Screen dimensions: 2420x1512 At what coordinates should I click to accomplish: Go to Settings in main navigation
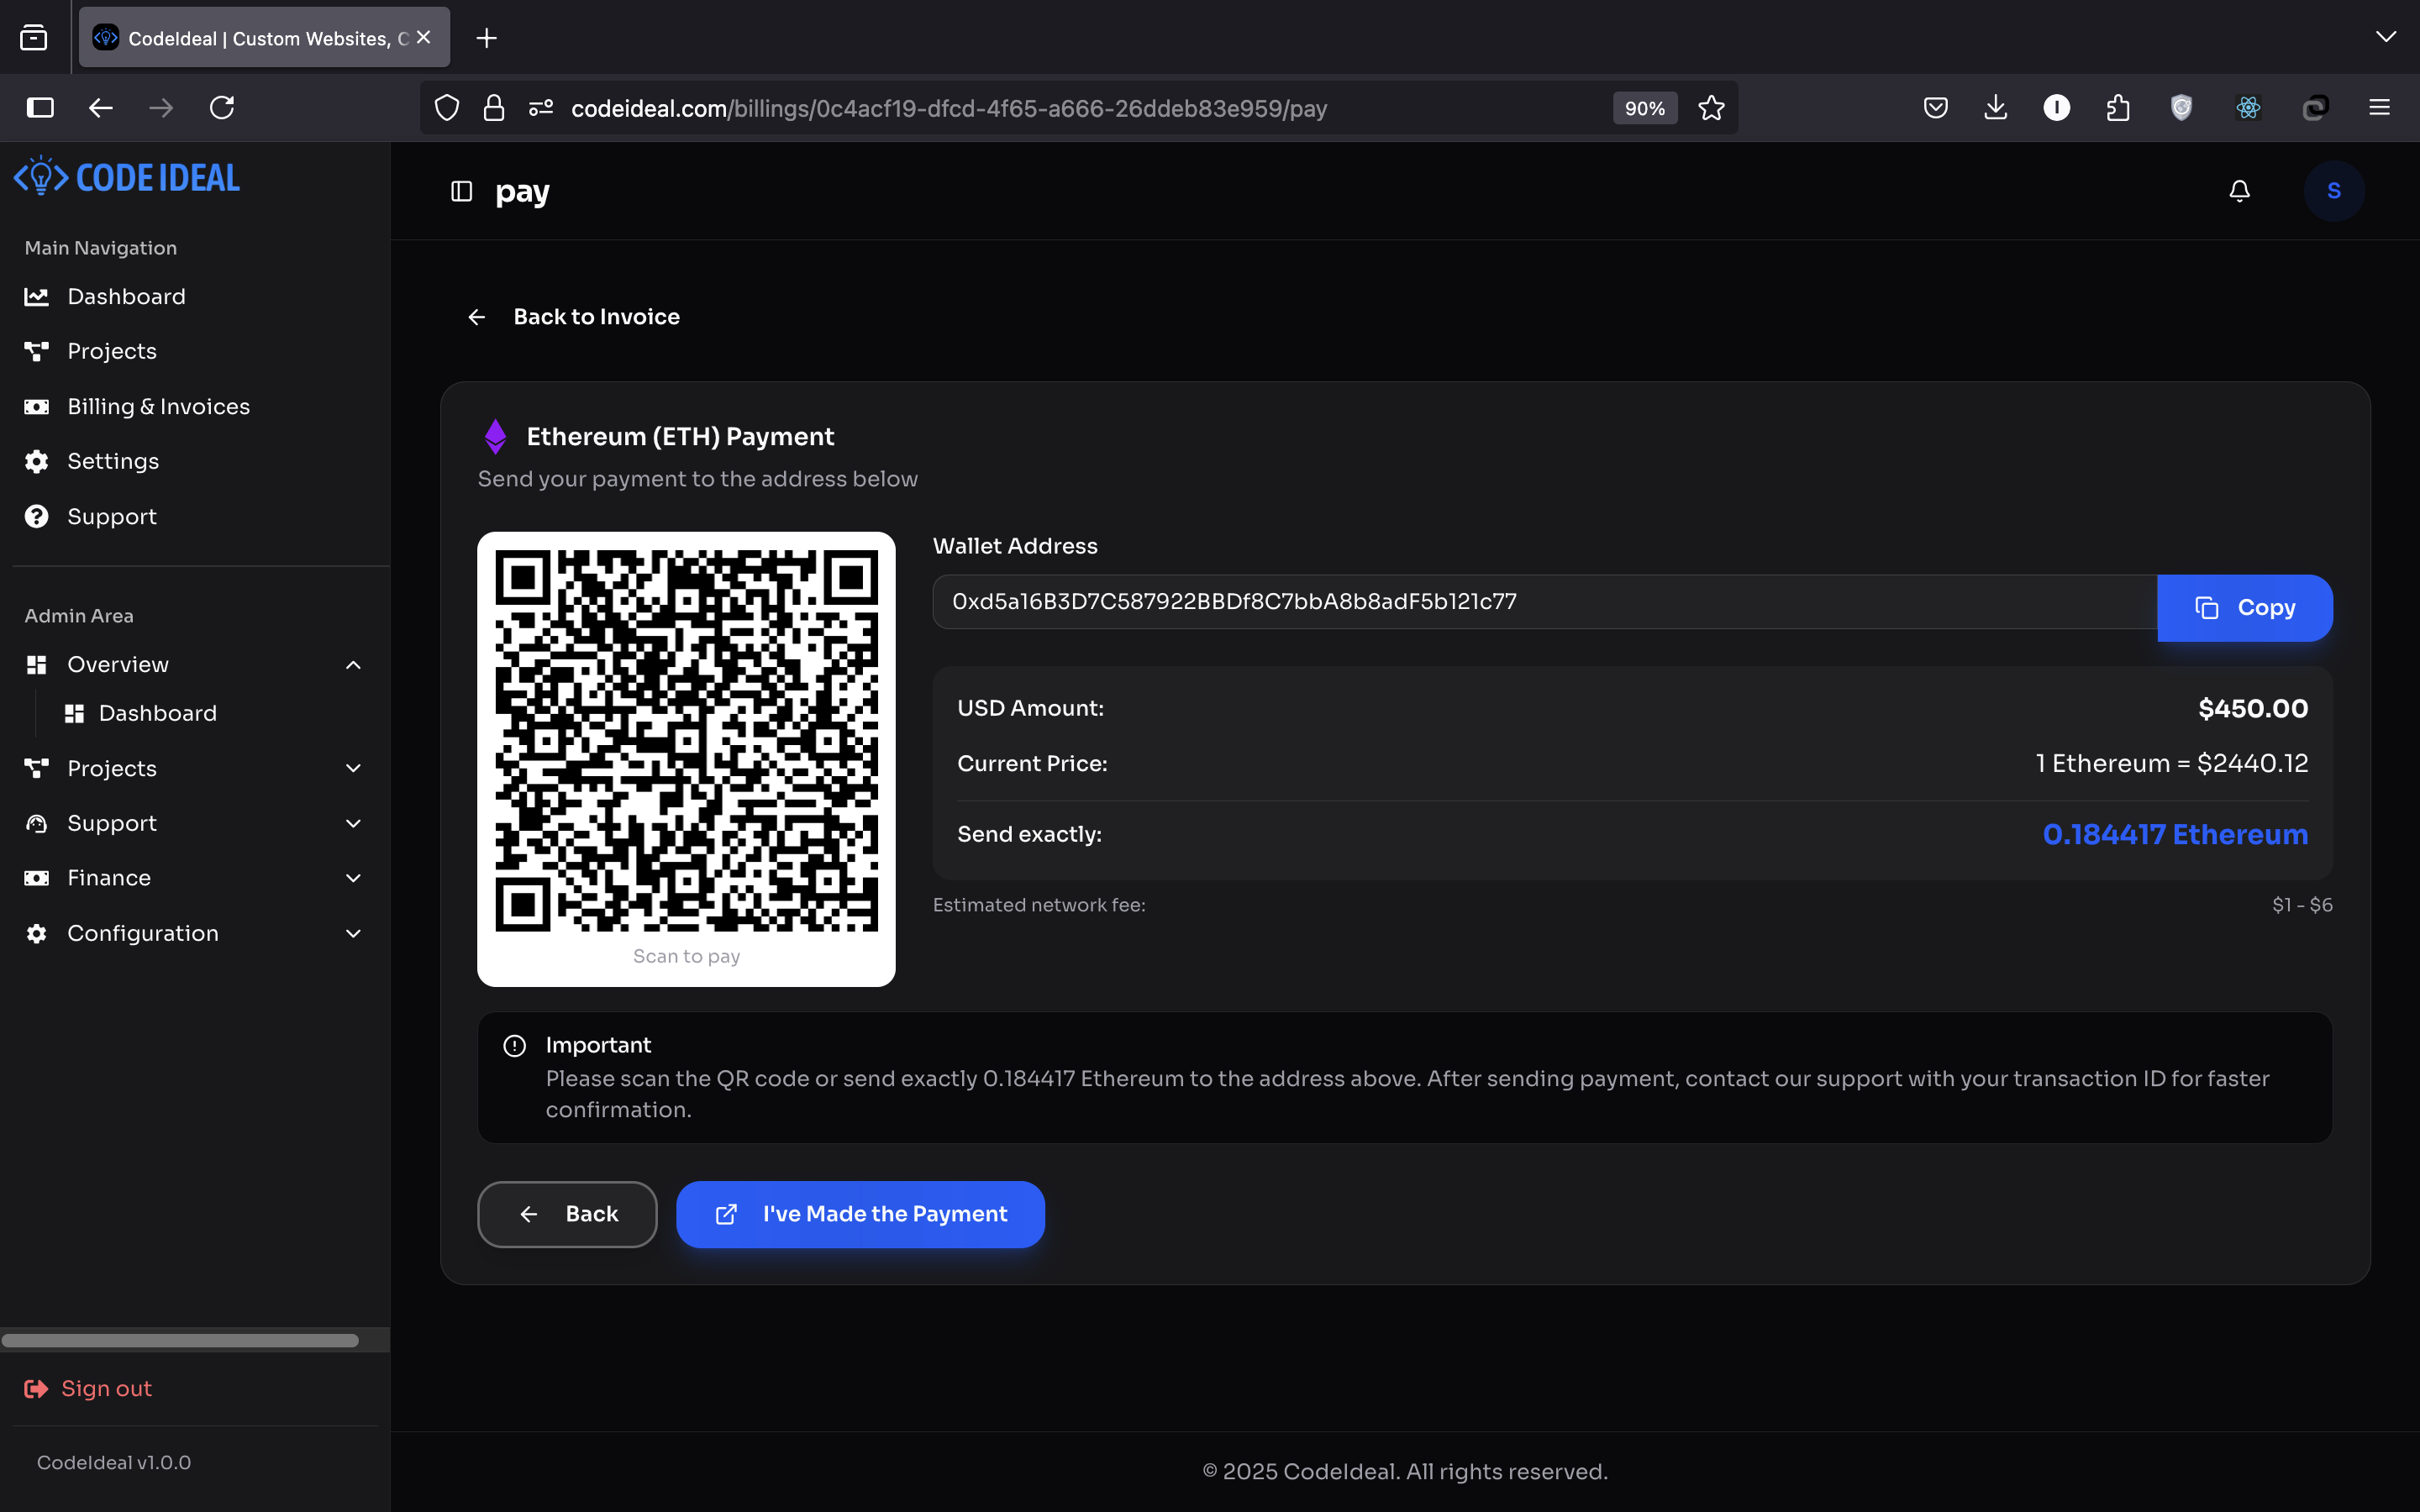tap(113, 461)
